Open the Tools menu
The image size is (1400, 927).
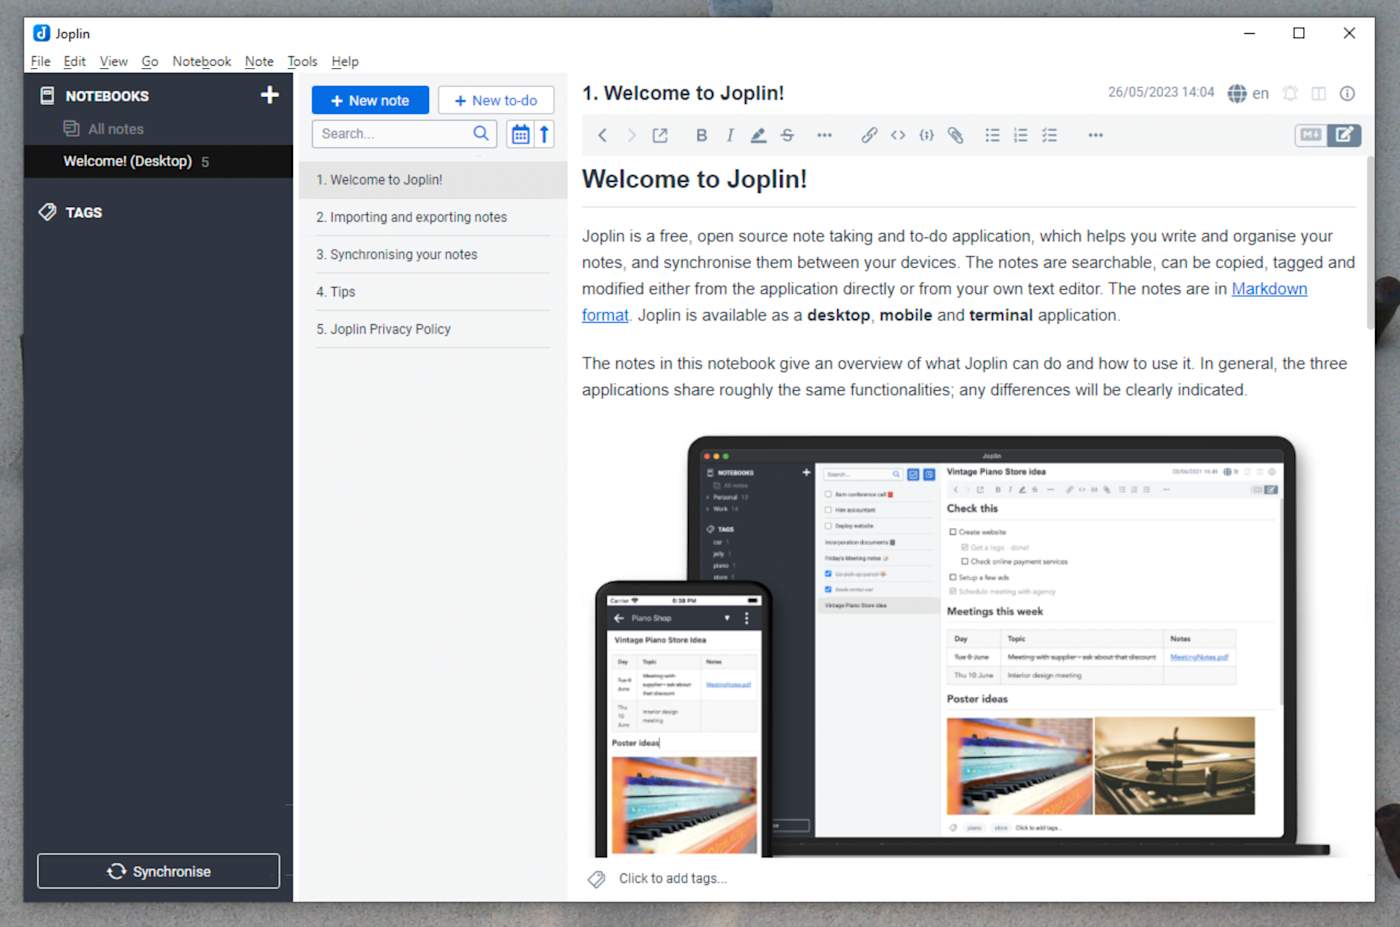pos(302,61)
